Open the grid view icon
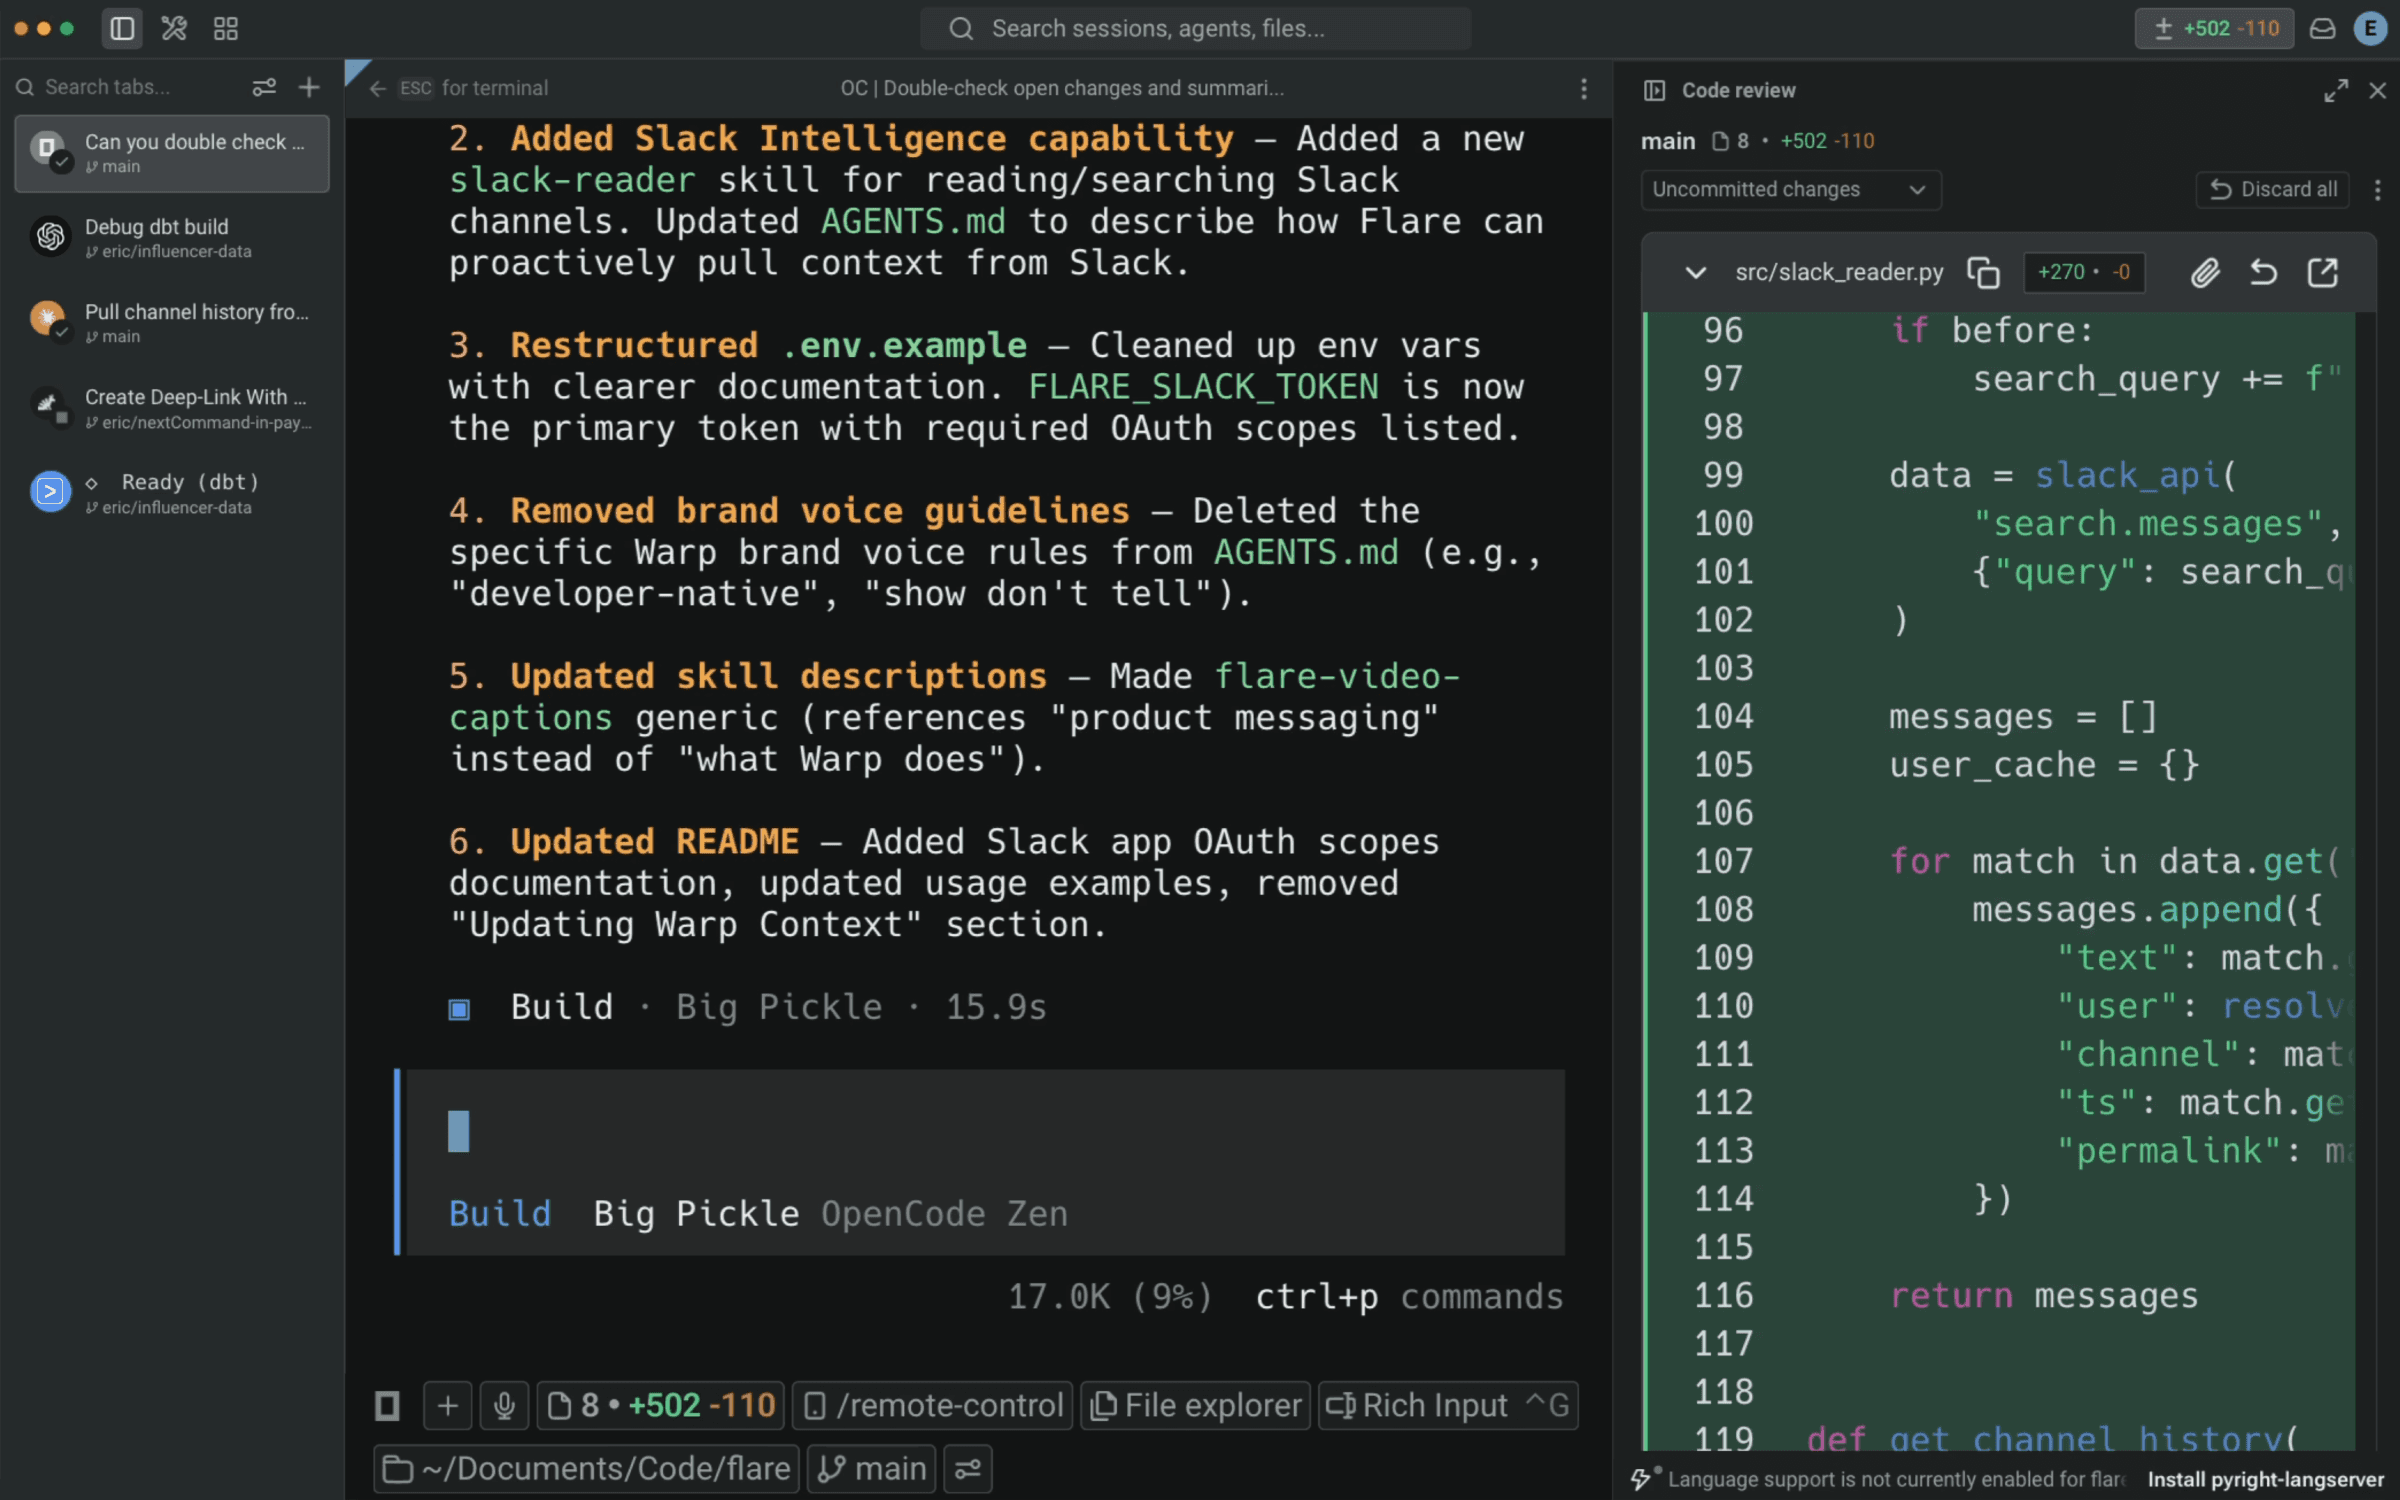 pyautogui.click(x=226, y=28)
